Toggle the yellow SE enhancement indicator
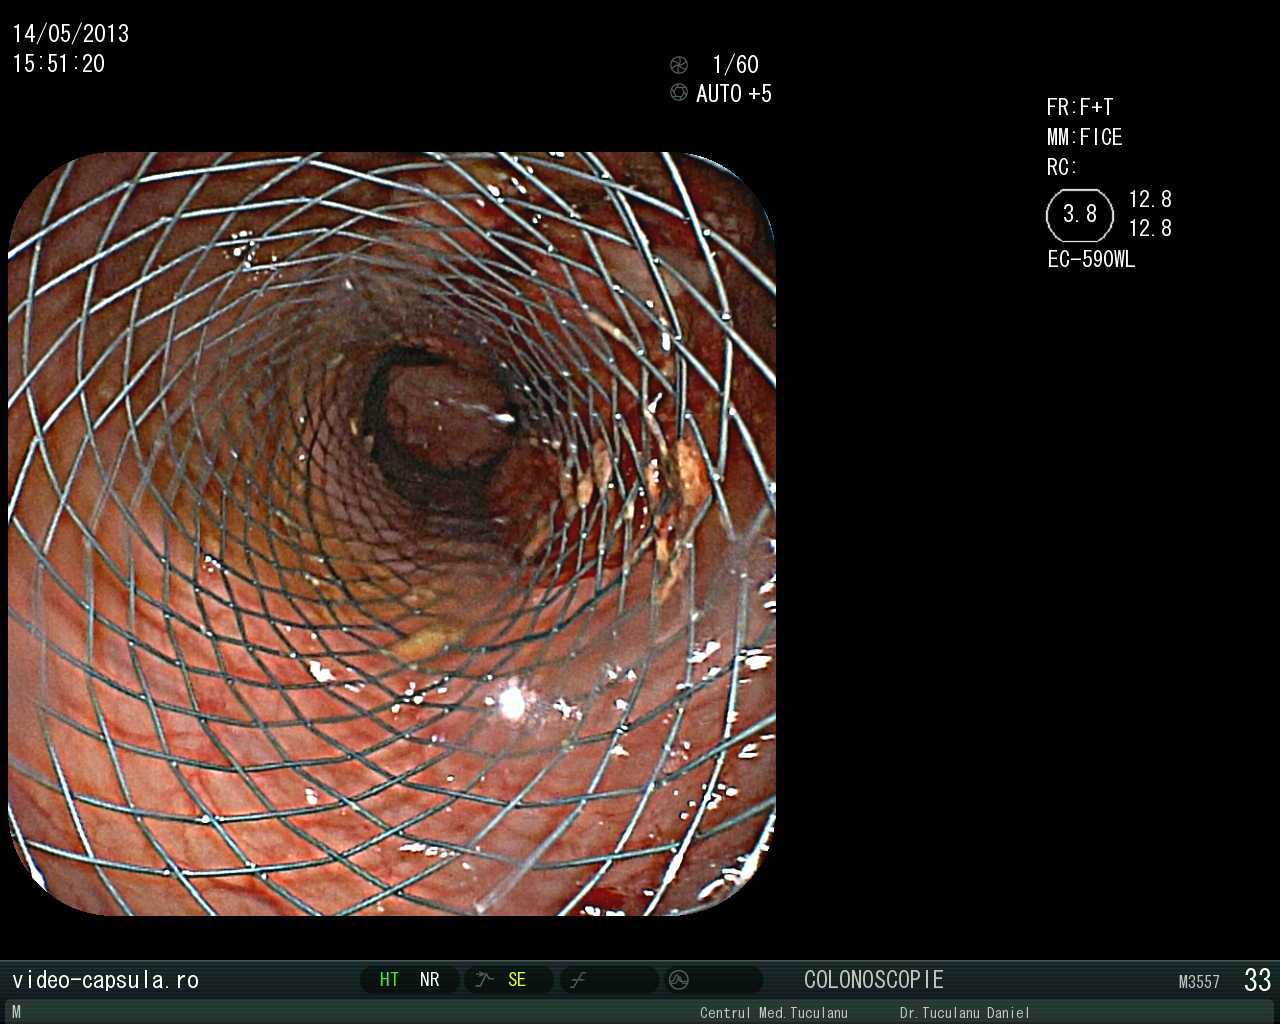Screen dimensions: 1280x1024 tap(517, 980)
